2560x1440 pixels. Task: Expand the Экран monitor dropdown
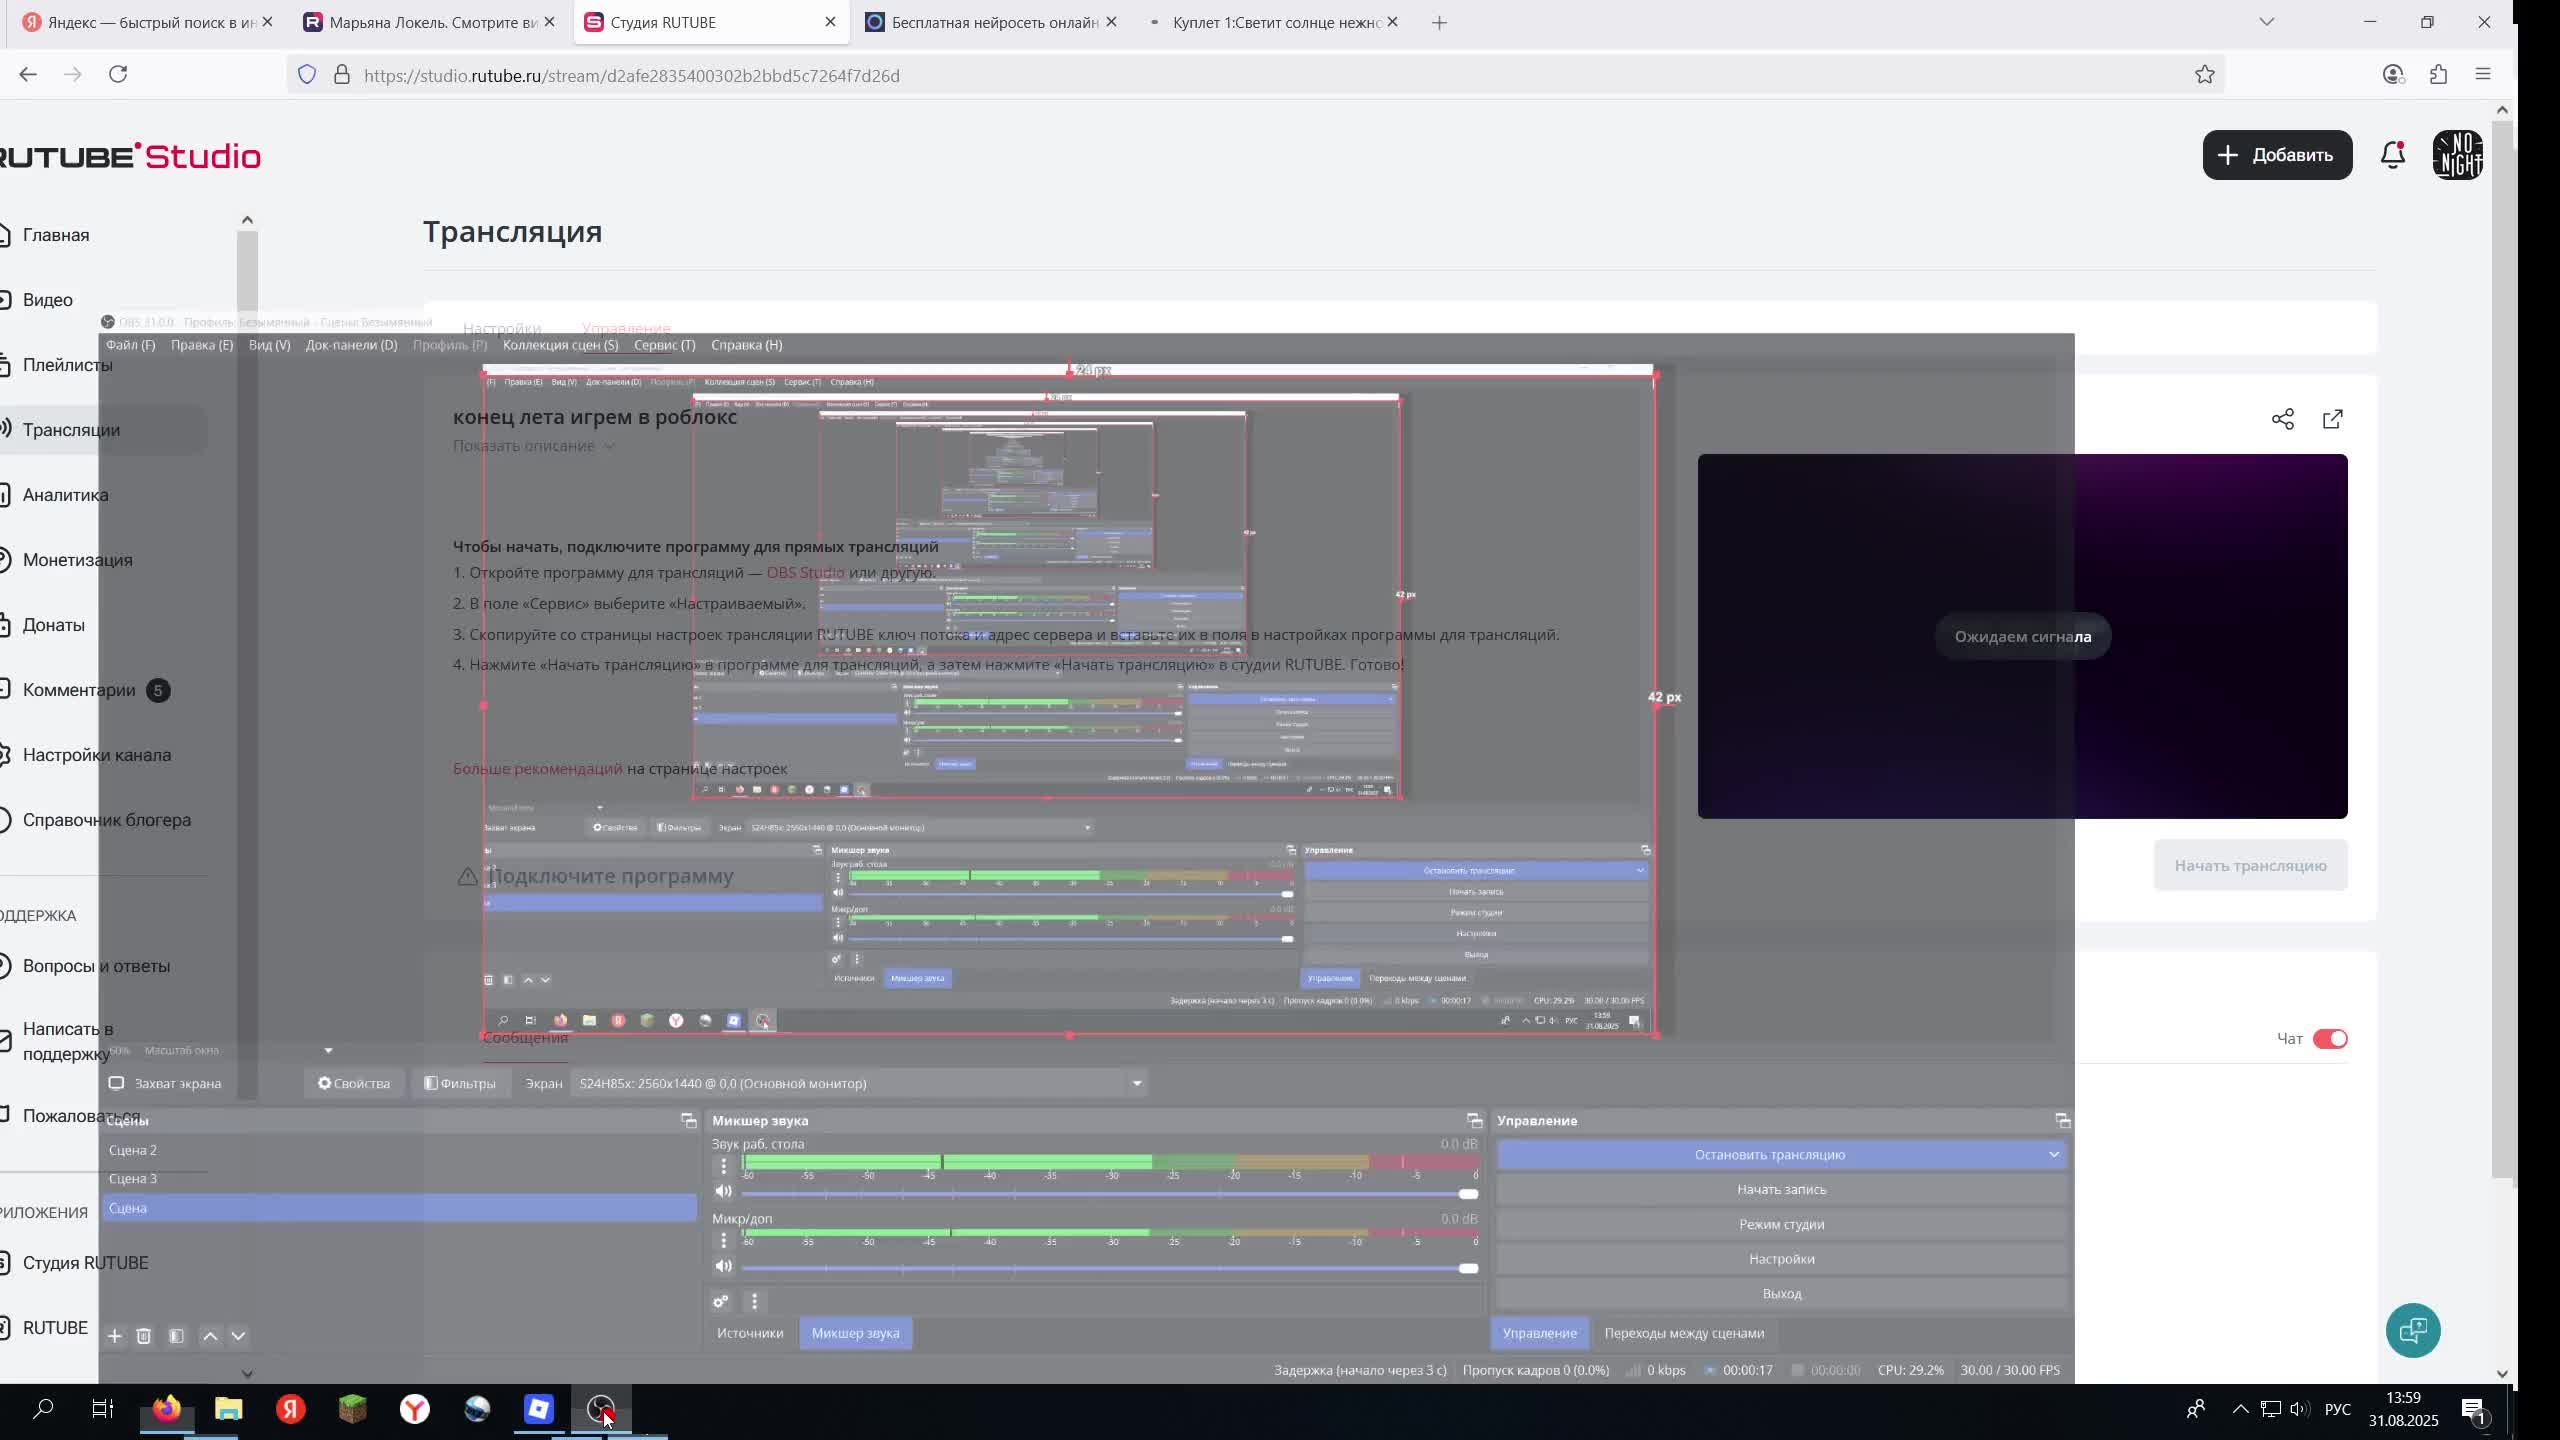tap(1136, 1083)
